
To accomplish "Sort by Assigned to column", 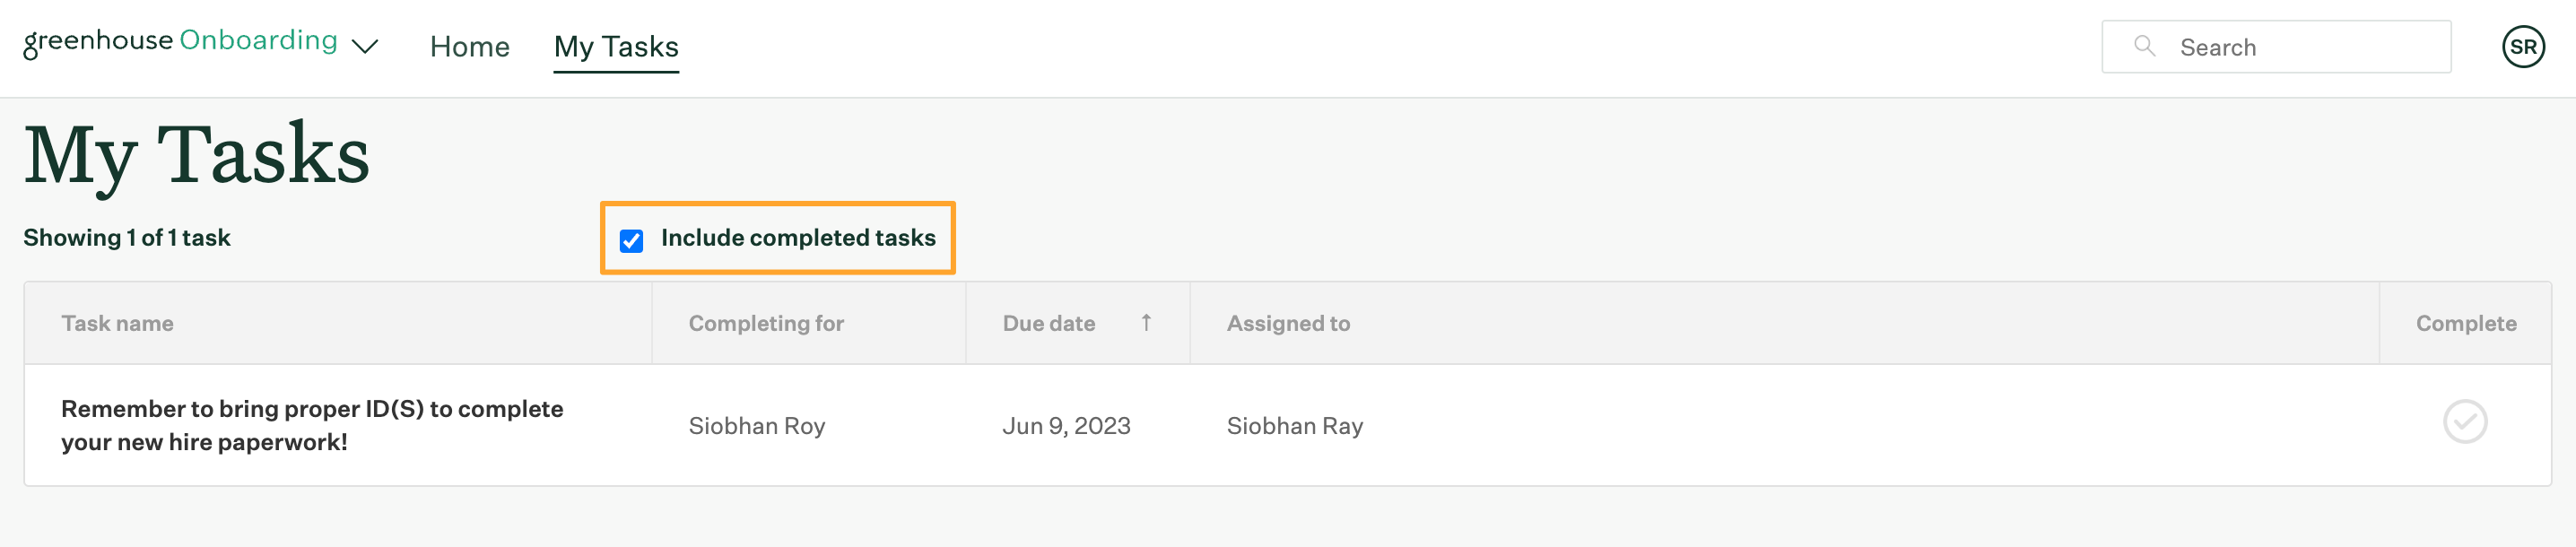I will coord(1288,323).
